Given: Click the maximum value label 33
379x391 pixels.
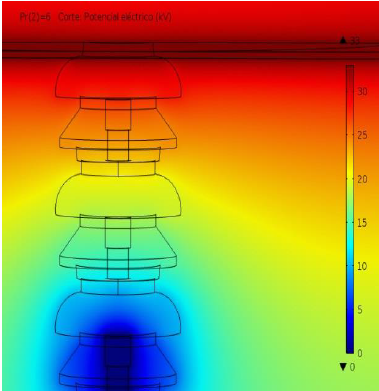Looking at the screenshot, I should 354,41.
